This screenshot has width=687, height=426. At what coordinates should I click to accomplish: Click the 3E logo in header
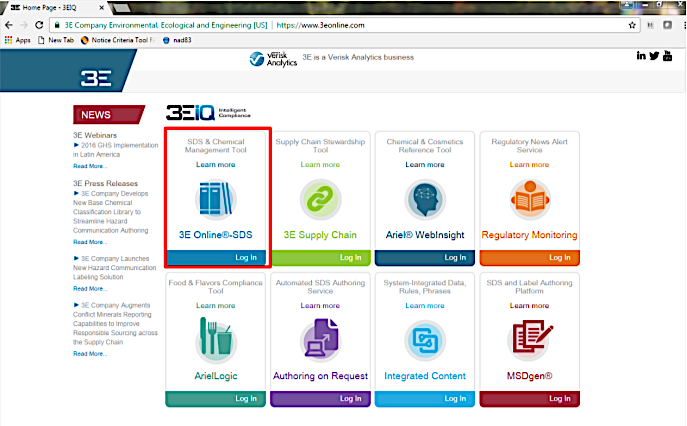[x=96, y=78]
